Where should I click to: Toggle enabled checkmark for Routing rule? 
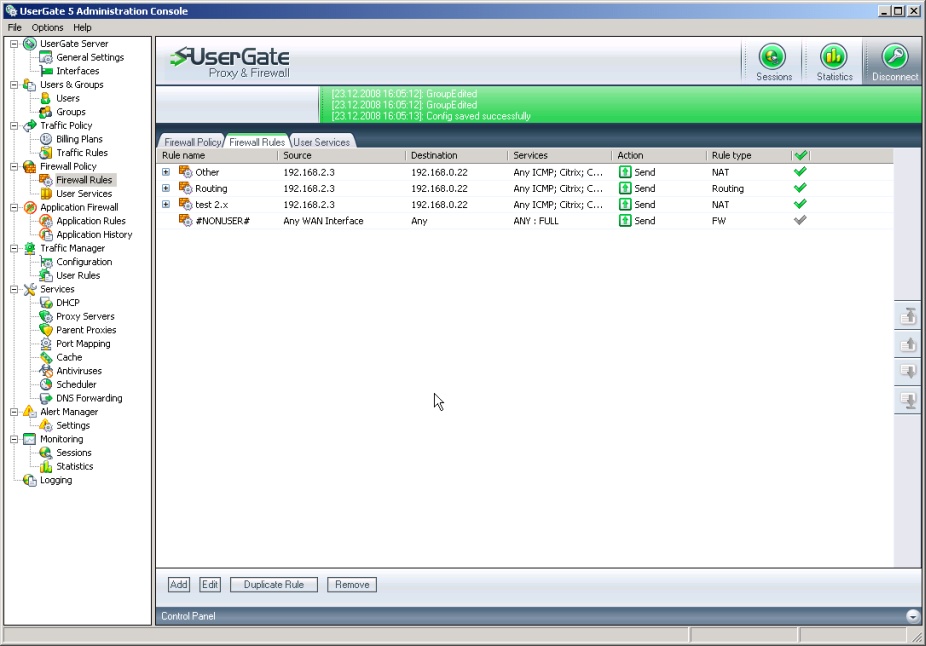tap(800, 188)
